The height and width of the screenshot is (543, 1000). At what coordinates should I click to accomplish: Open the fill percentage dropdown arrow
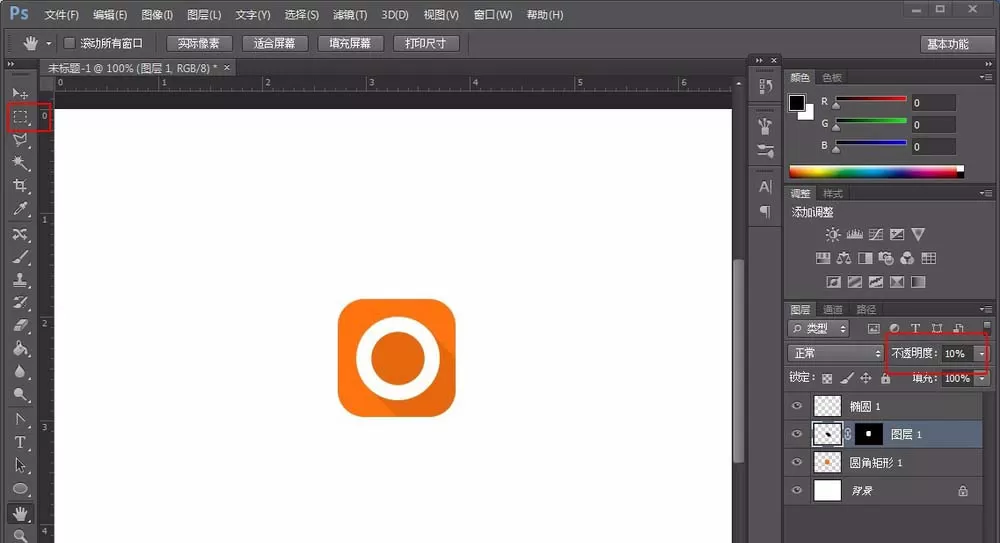[x=982, y=378]
